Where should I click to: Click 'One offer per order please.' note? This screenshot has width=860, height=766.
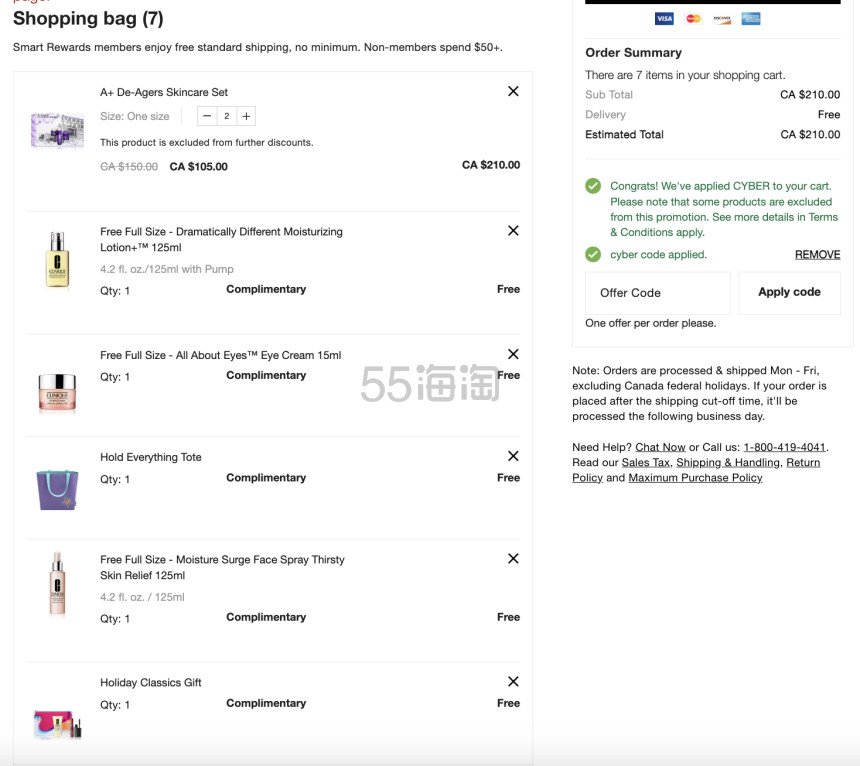pyautogui.click(x=650, y=323)
